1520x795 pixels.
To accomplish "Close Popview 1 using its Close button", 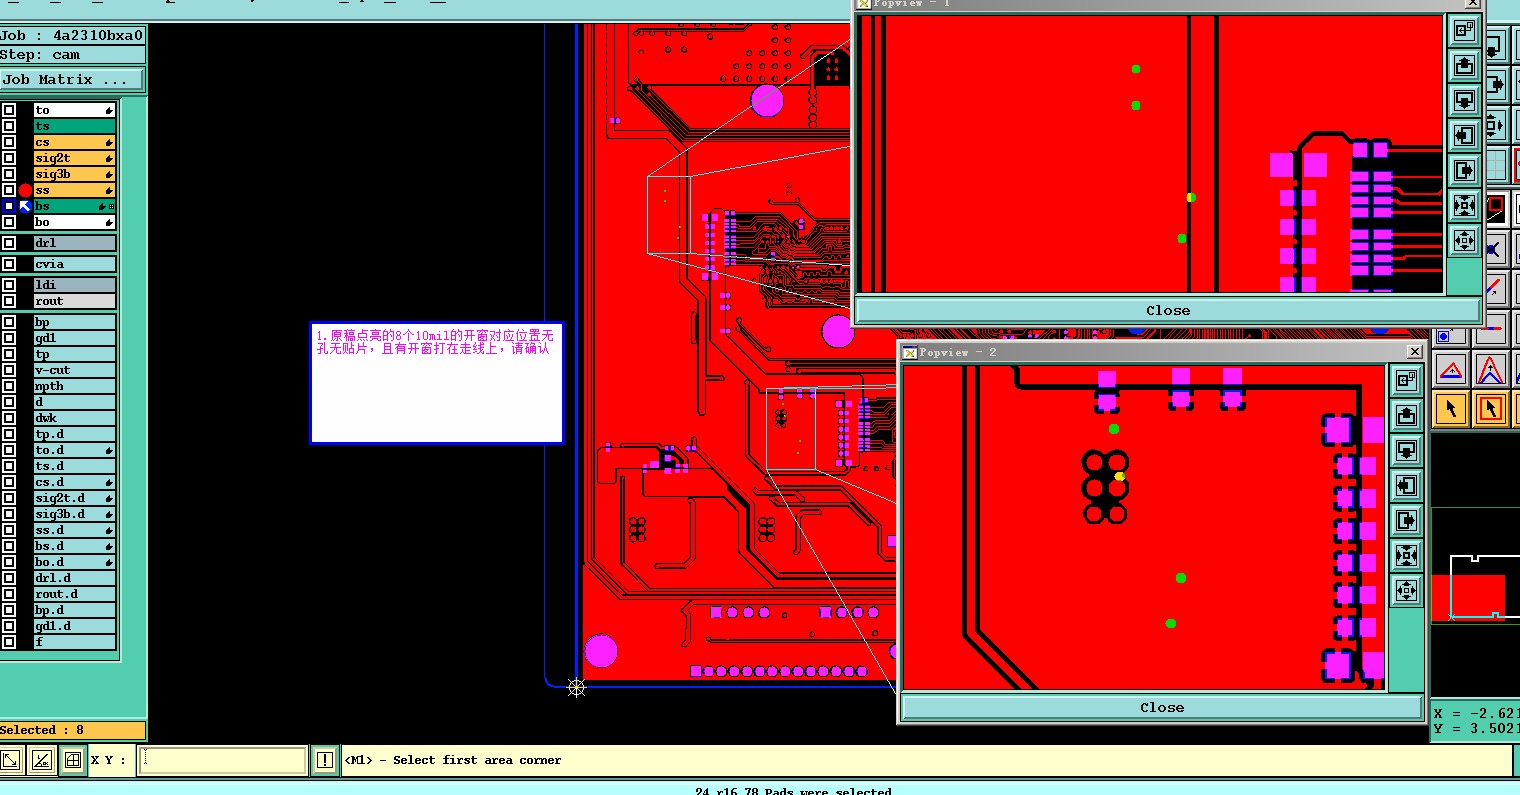I will [1167, 310].
